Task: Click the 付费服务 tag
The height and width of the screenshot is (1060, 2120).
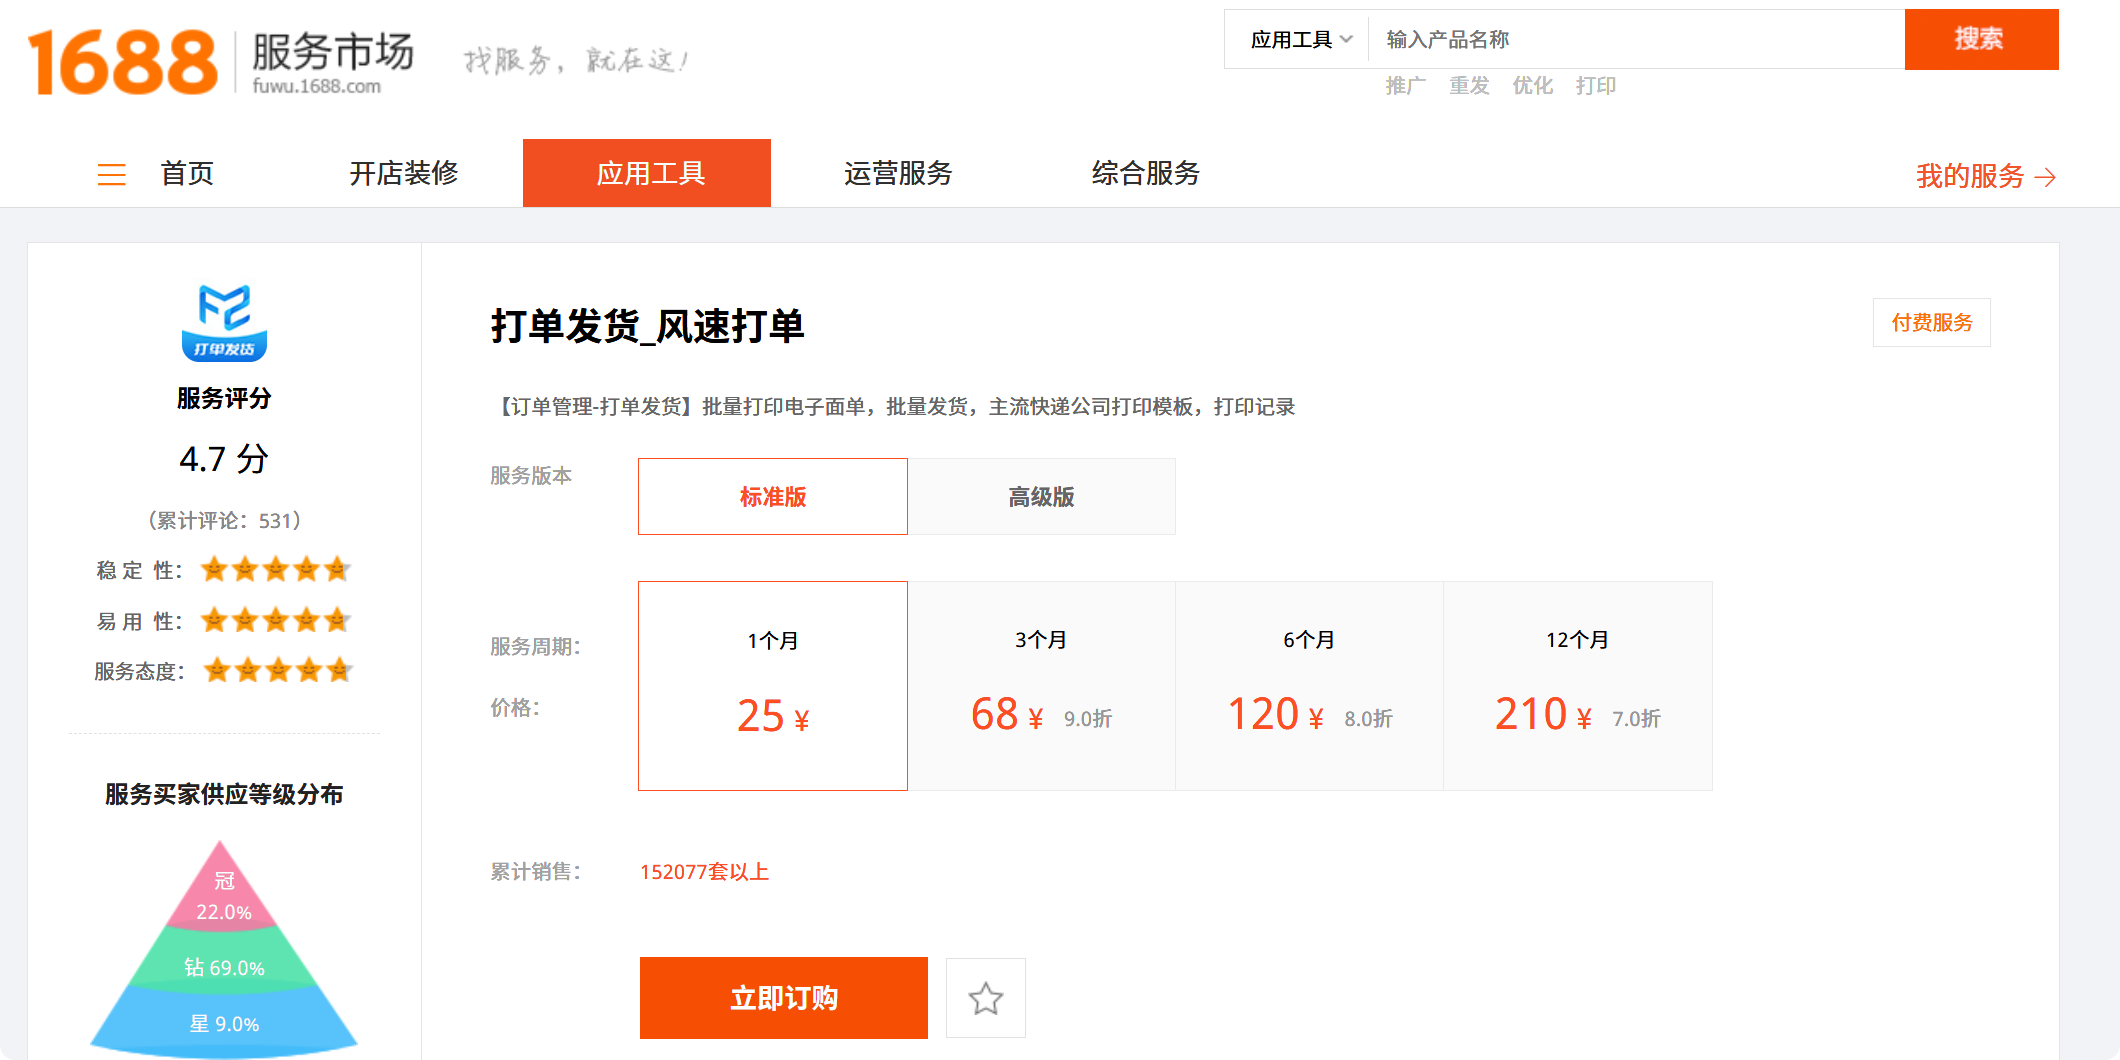Action: (1932, 322)
